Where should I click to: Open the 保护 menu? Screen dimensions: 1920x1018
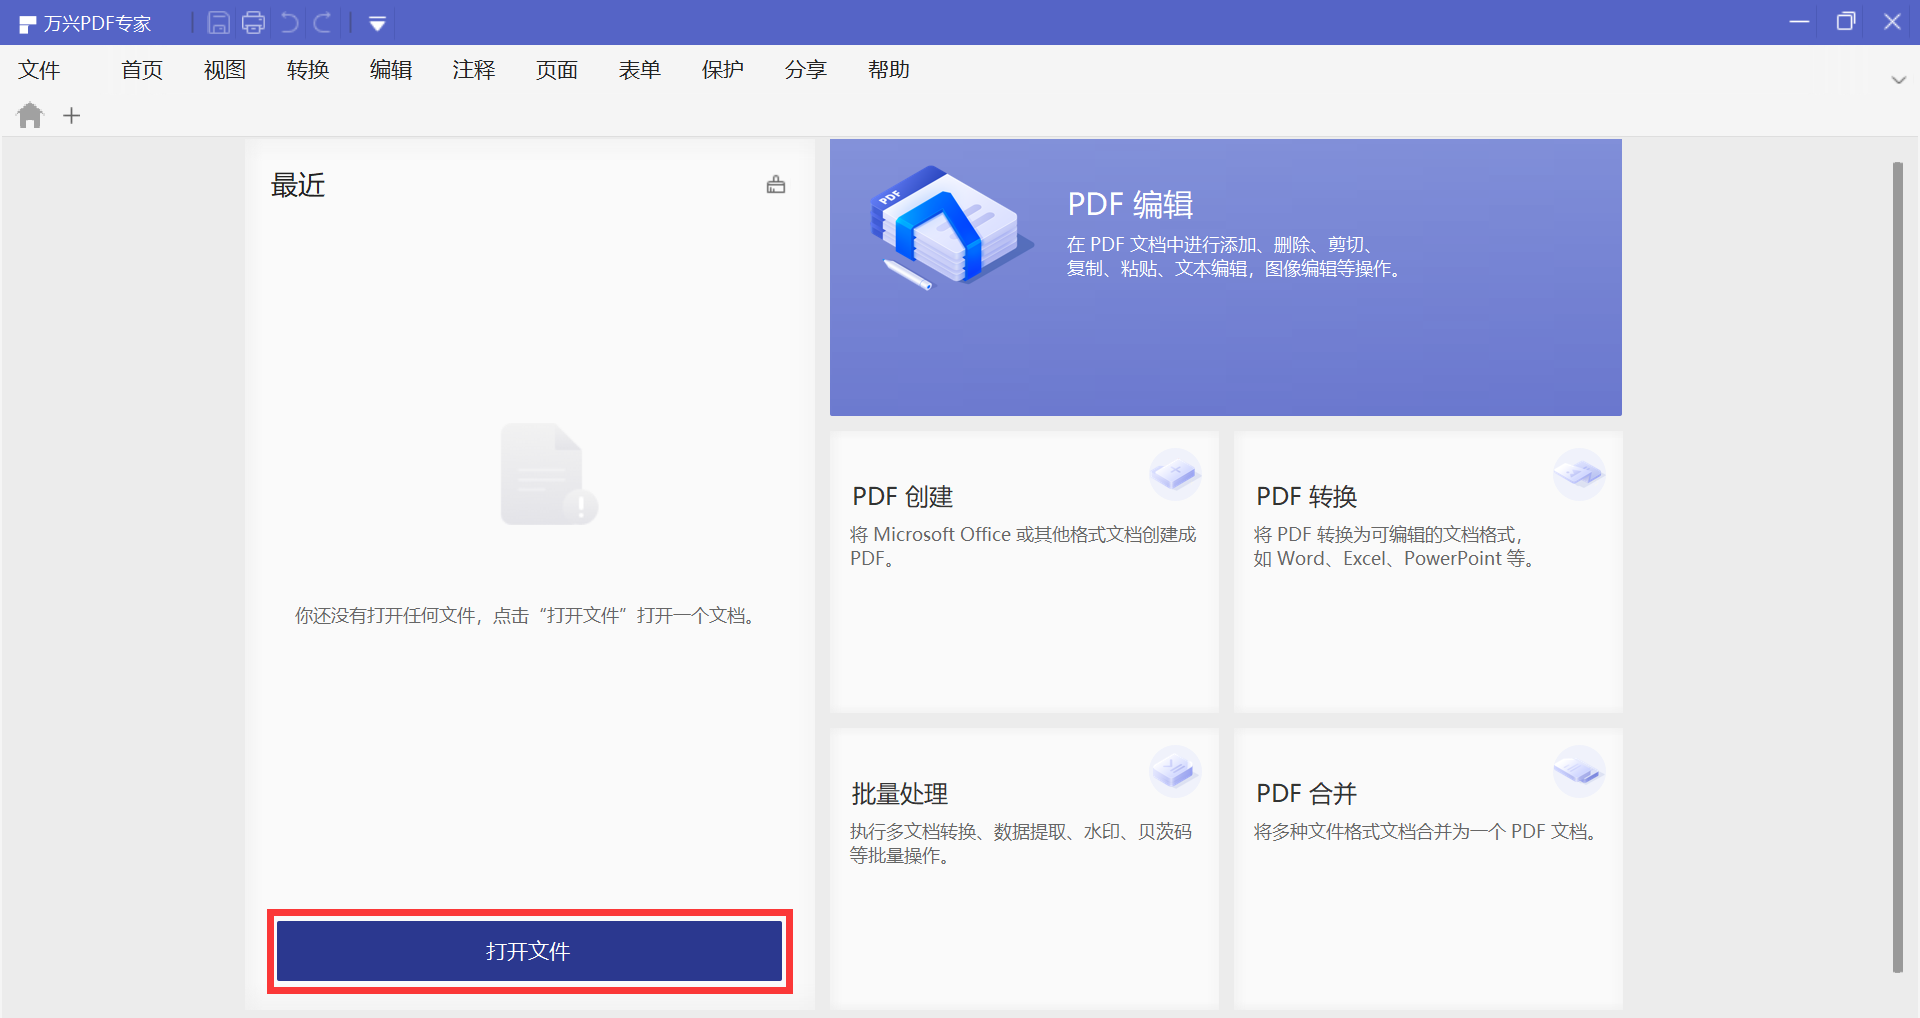point(722,70)
